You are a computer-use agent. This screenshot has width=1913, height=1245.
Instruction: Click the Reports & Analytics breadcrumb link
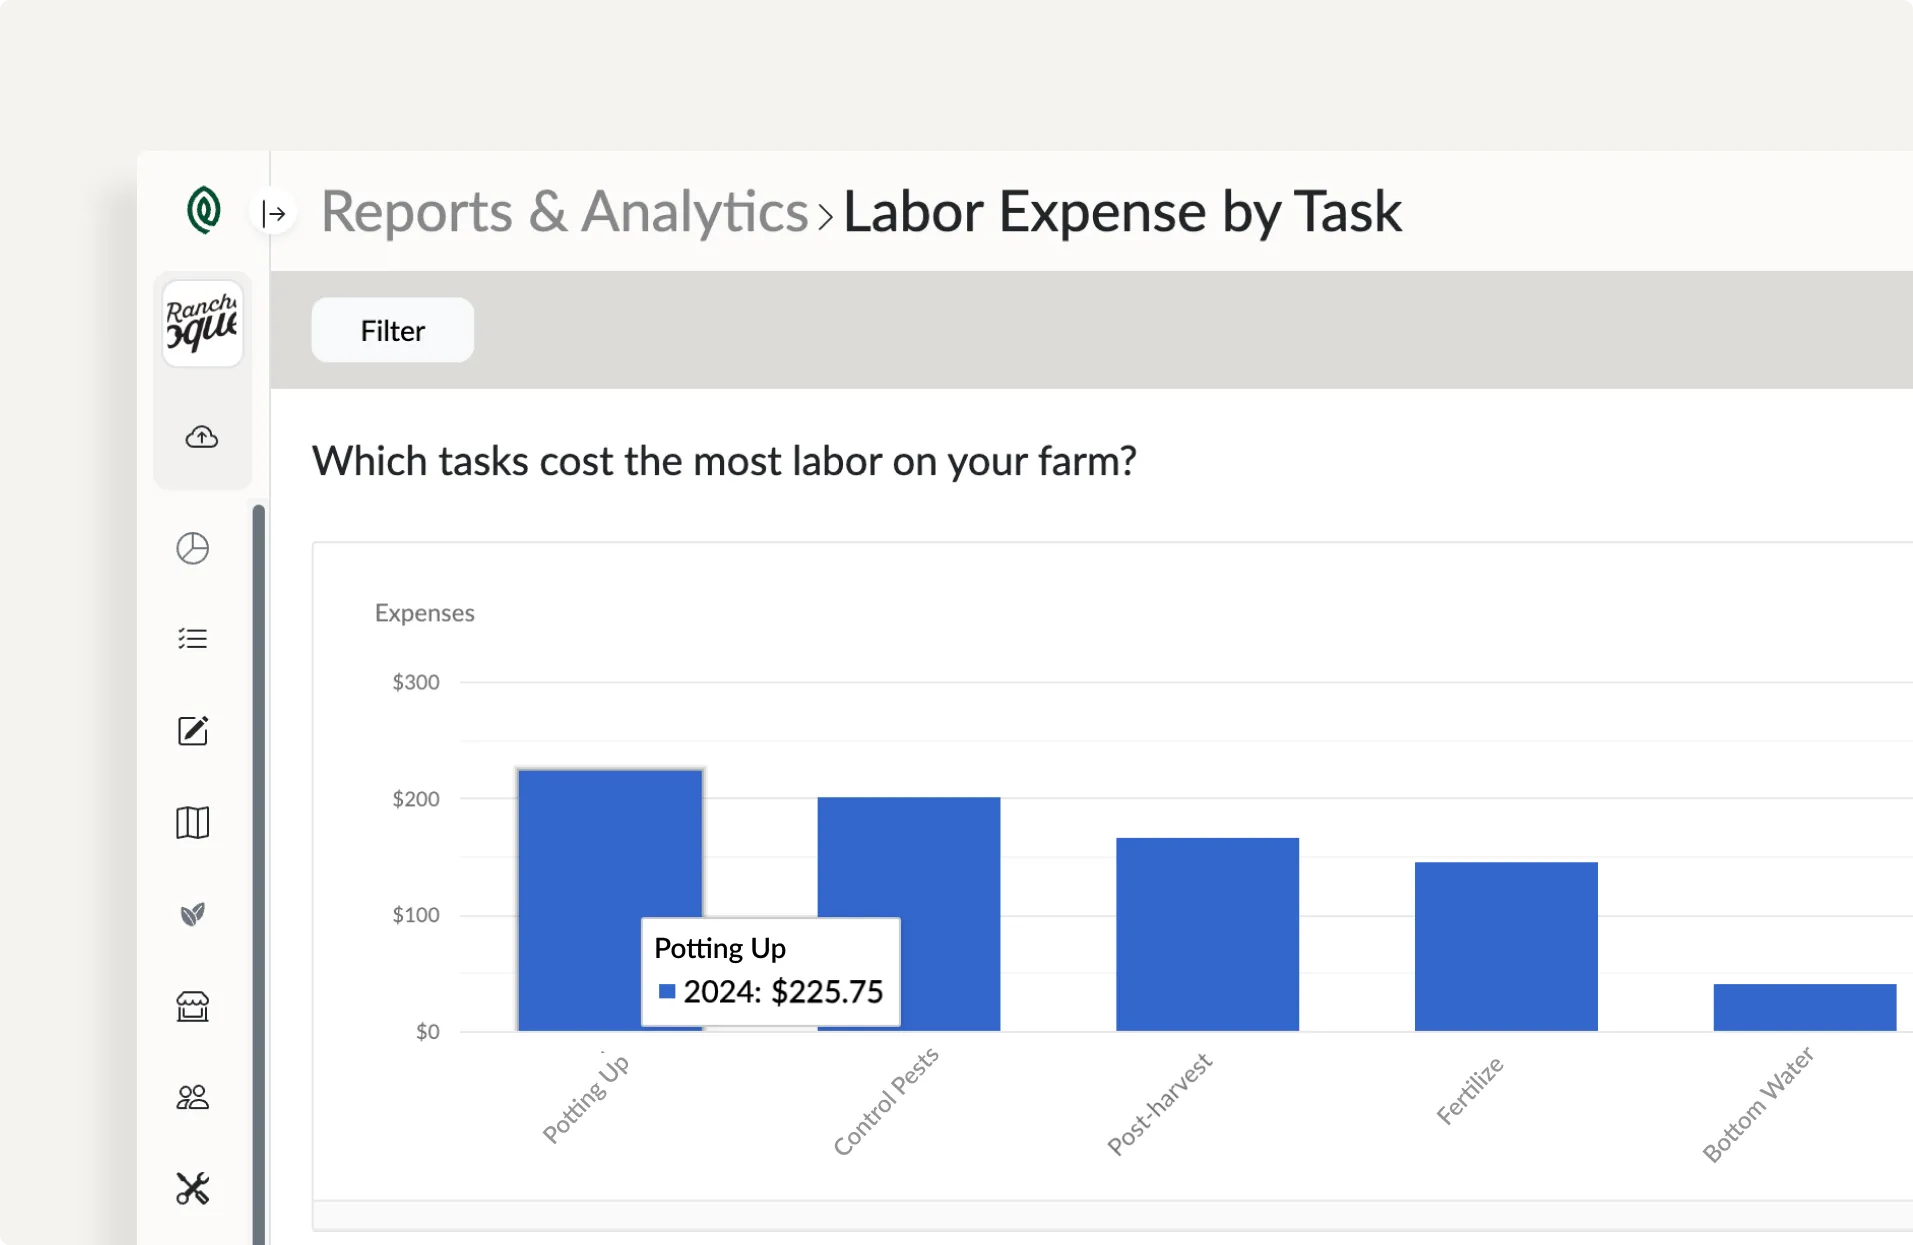pos(564,211)
